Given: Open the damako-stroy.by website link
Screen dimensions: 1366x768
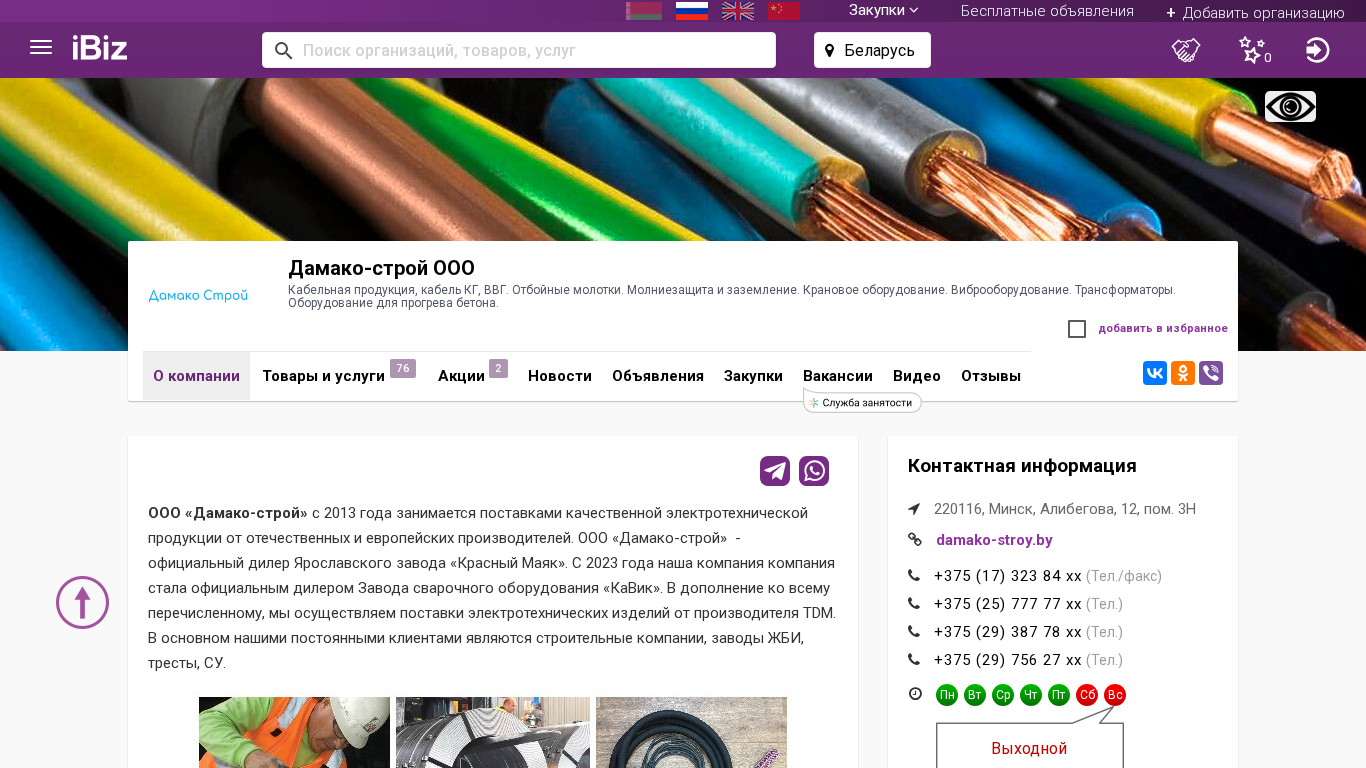Looking at the screenshot, I should tap(994, 540).
